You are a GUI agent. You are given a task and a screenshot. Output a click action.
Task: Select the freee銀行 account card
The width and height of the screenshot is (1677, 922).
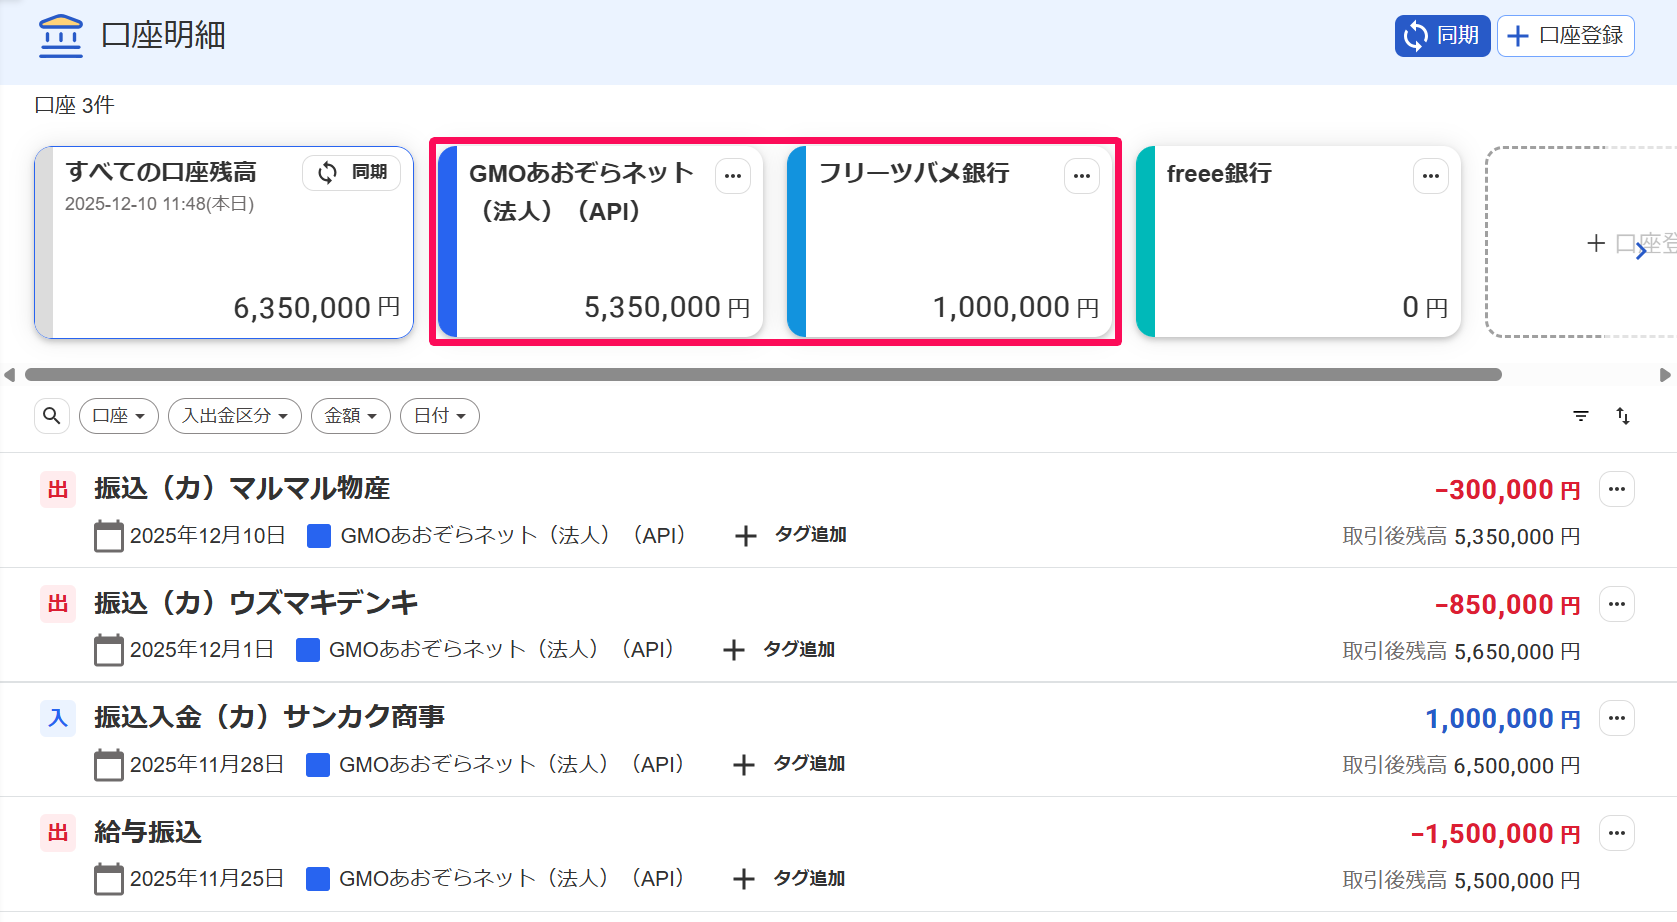[1298, 242]
